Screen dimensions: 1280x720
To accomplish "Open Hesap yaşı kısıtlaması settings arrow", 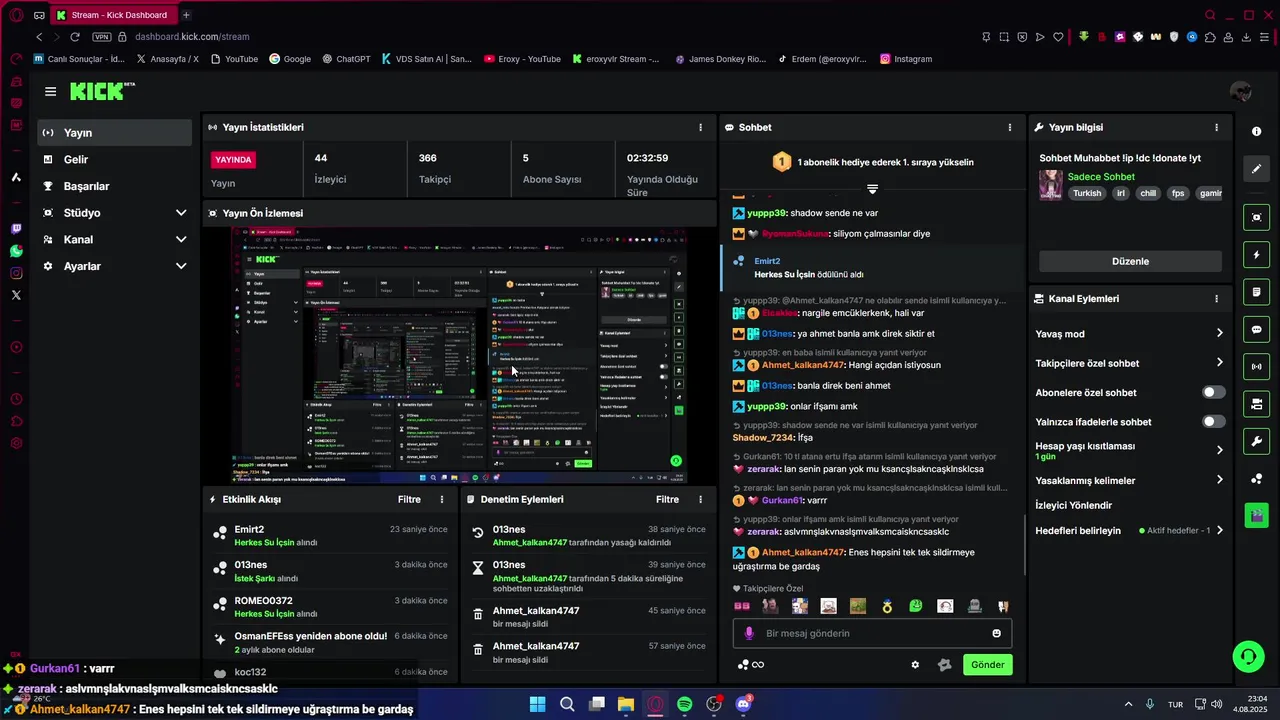I will tap(1219, 450).
